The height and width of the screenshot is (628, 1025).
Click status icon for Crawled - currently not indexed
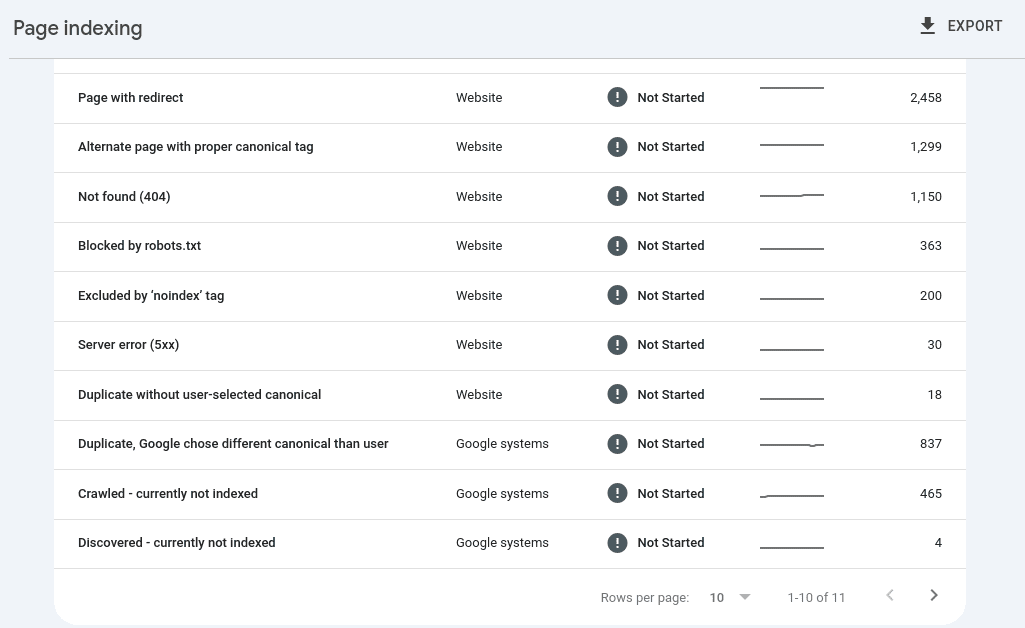tap(617, 493)
